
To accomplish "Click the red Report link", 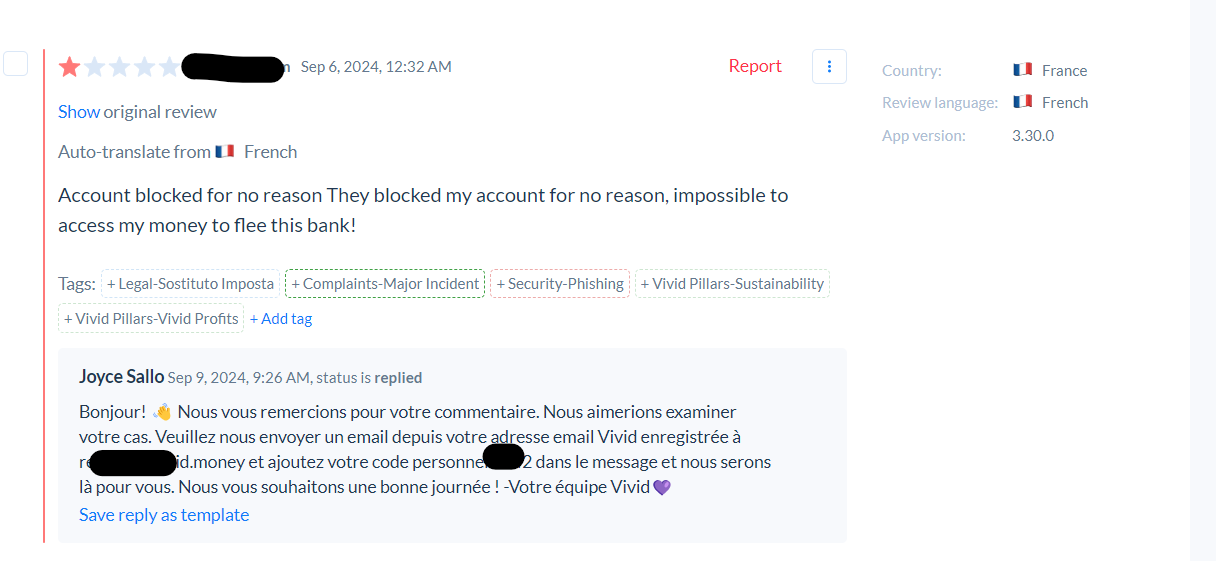I will pos(755,66).
